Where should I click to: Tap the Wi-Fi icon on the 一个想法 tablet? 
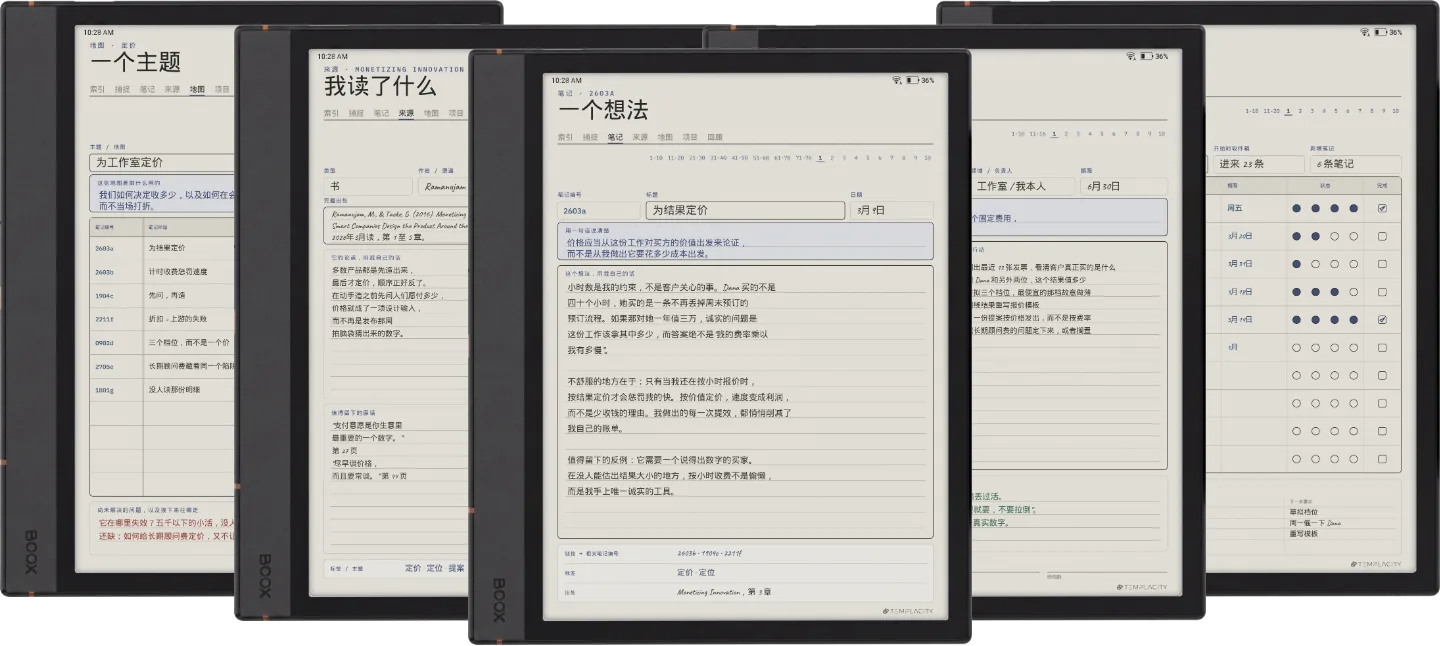coord(899,80)
